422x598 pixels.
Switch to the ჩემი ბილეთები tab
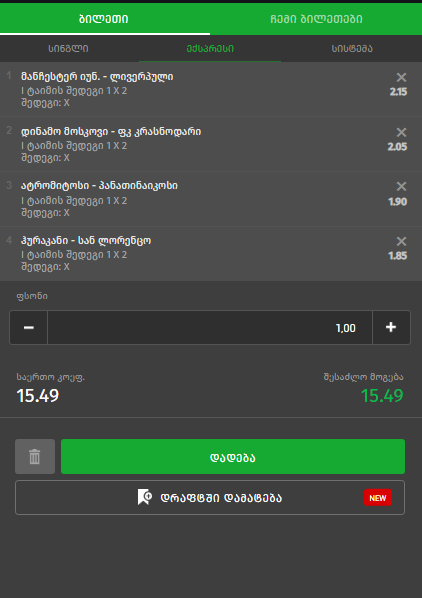click(x=316, y=19)
